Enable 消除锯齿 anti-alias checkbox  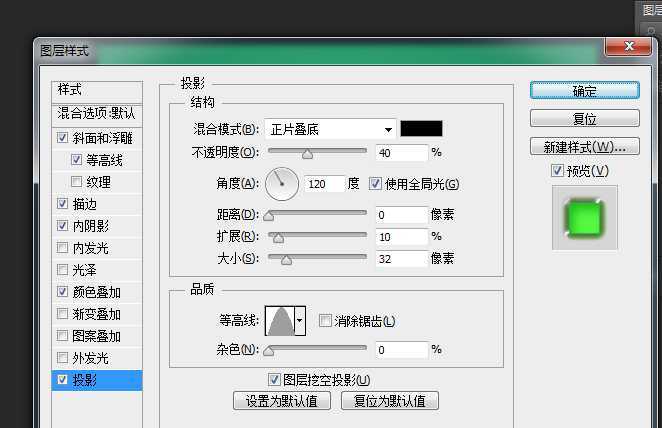point(325,321)
